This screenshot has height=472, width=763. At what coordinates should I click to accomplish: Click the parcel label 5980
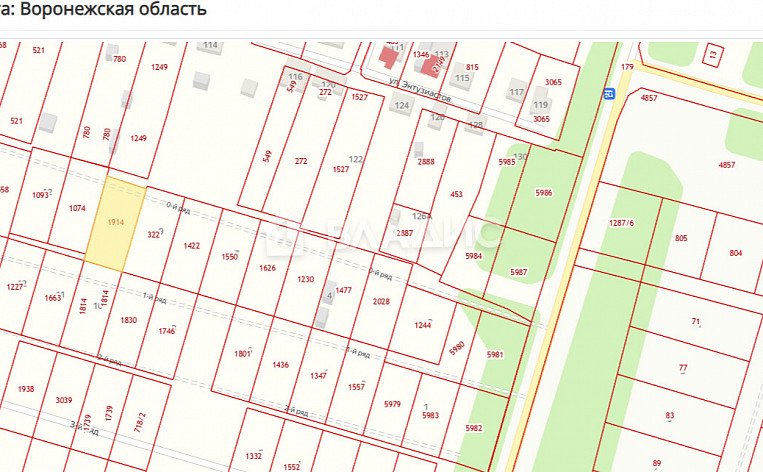pyautogui.click(x=457, y=348)
